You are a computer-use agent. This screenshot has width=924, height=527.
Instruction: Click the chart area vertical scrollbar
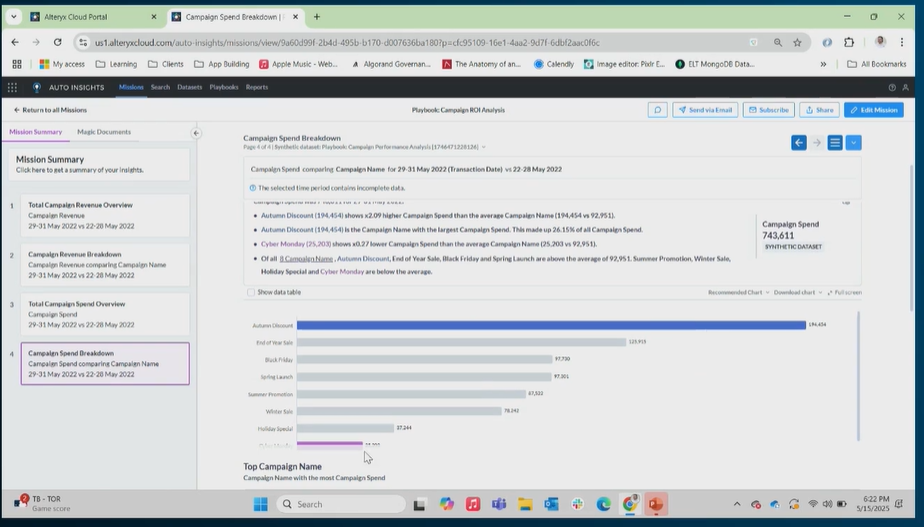(859, 376)
